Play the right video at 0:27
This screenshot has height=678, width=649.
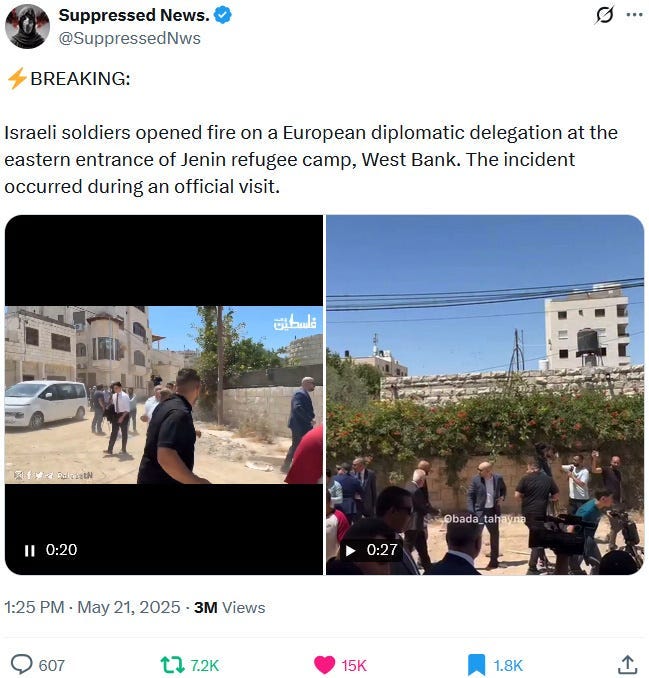pos(350,550)
